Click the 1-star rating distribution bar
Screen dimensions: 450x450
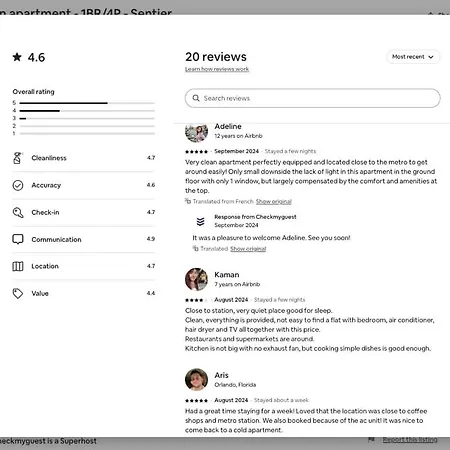pyautogui.click(x=87, y=134)
